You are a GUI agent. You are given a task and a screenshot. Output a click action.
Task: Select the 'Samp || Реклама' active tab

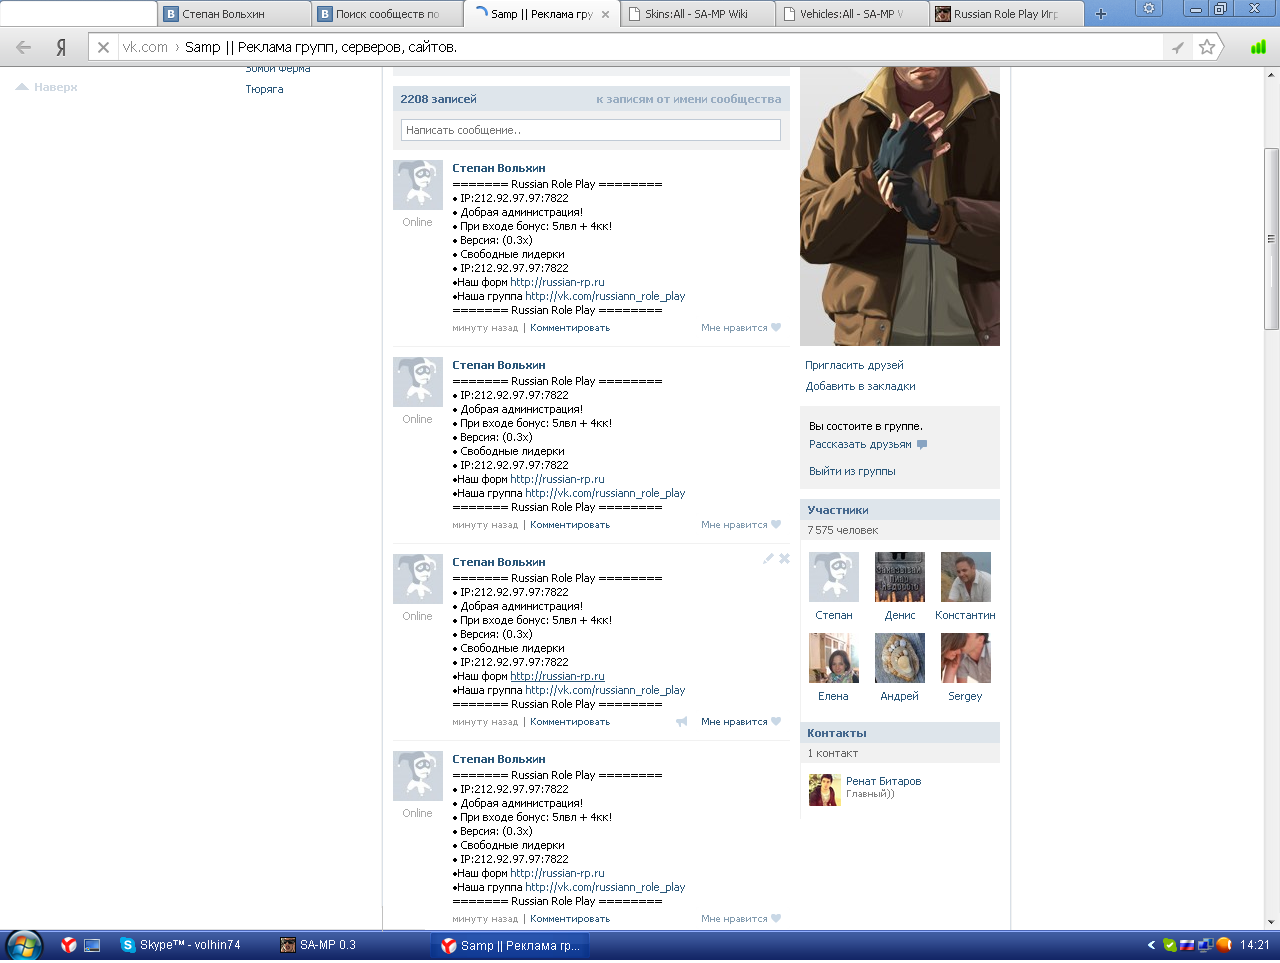pyautogui.click(x=541, y=14)
